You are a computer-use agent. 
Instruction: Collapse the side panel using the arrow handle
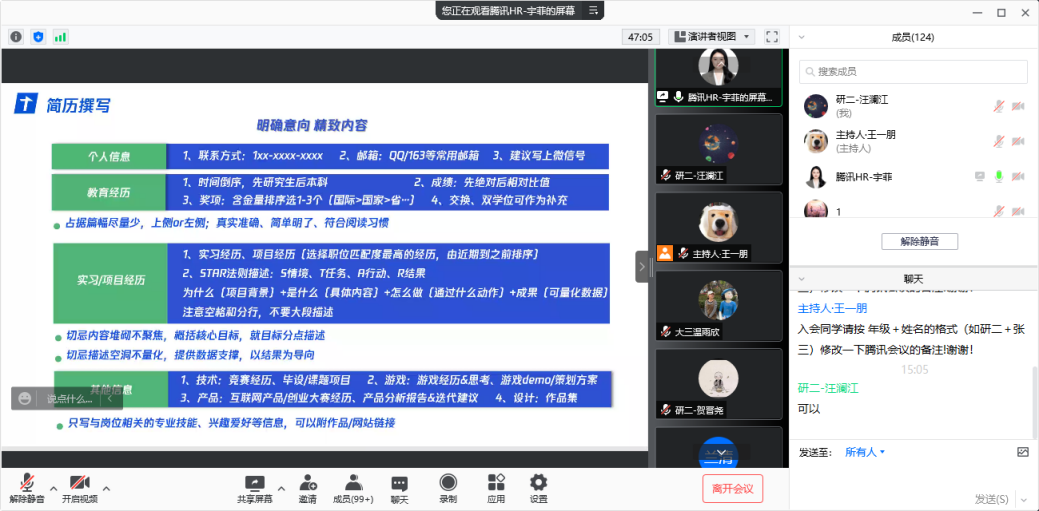(642, 267)
